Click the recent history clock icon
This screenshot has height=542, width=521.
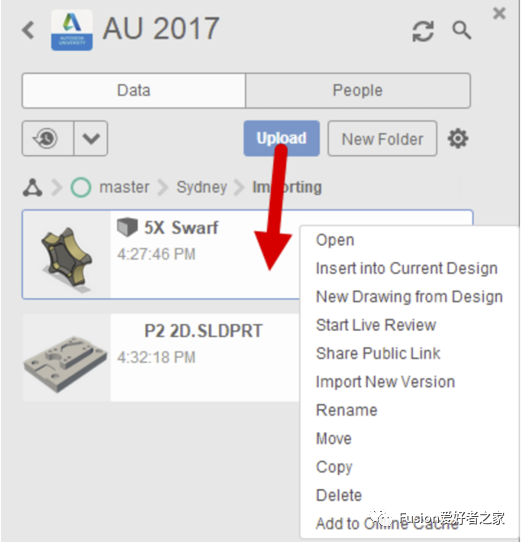tap(48, 138)
